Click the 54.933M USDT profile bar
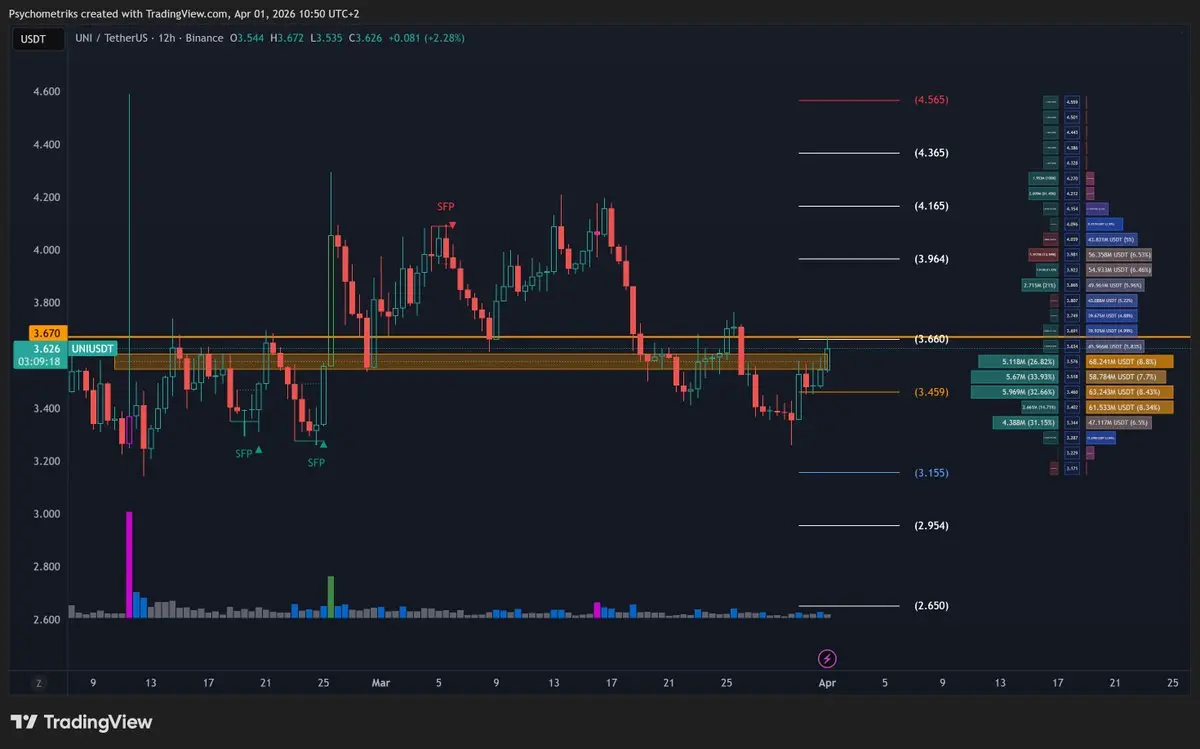Screen dimensions: 1200x749 point(1118,270)
